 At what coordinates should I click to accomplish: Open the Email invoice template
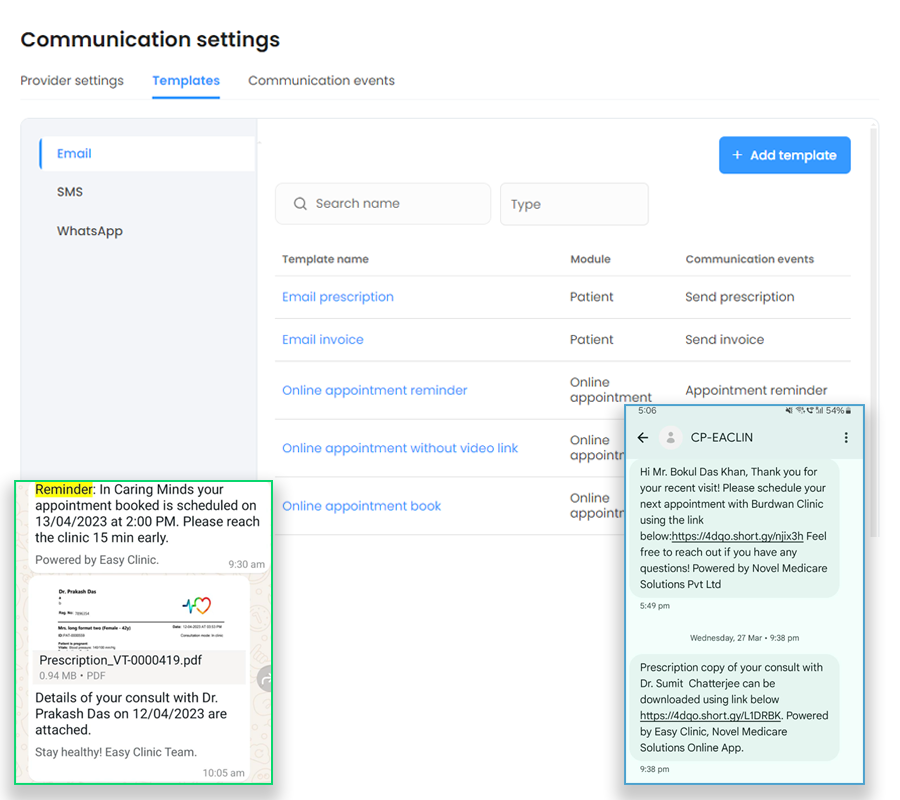pyautogui.click(x=323, y=340)
